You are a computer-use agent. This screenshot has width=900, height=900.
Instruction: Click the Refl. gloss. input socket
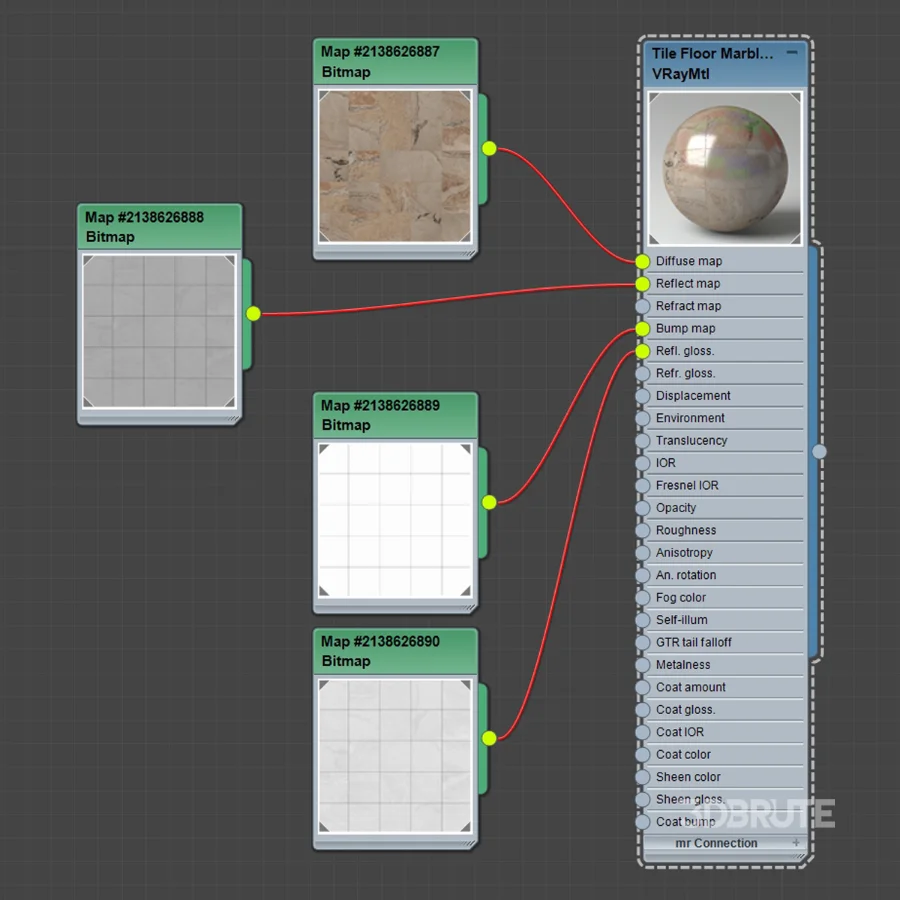pos(642,351)
